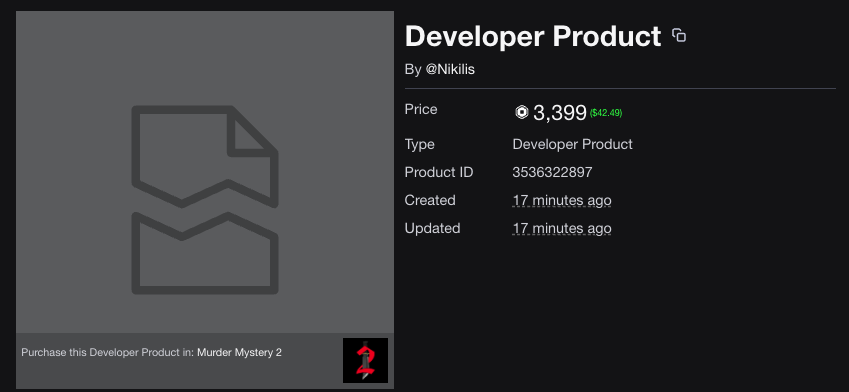Image resolution: width=849 pixels, height=392 pixels.
Task: Click 'Purchase this Developer Product in:' text
Action: (108, 352)
